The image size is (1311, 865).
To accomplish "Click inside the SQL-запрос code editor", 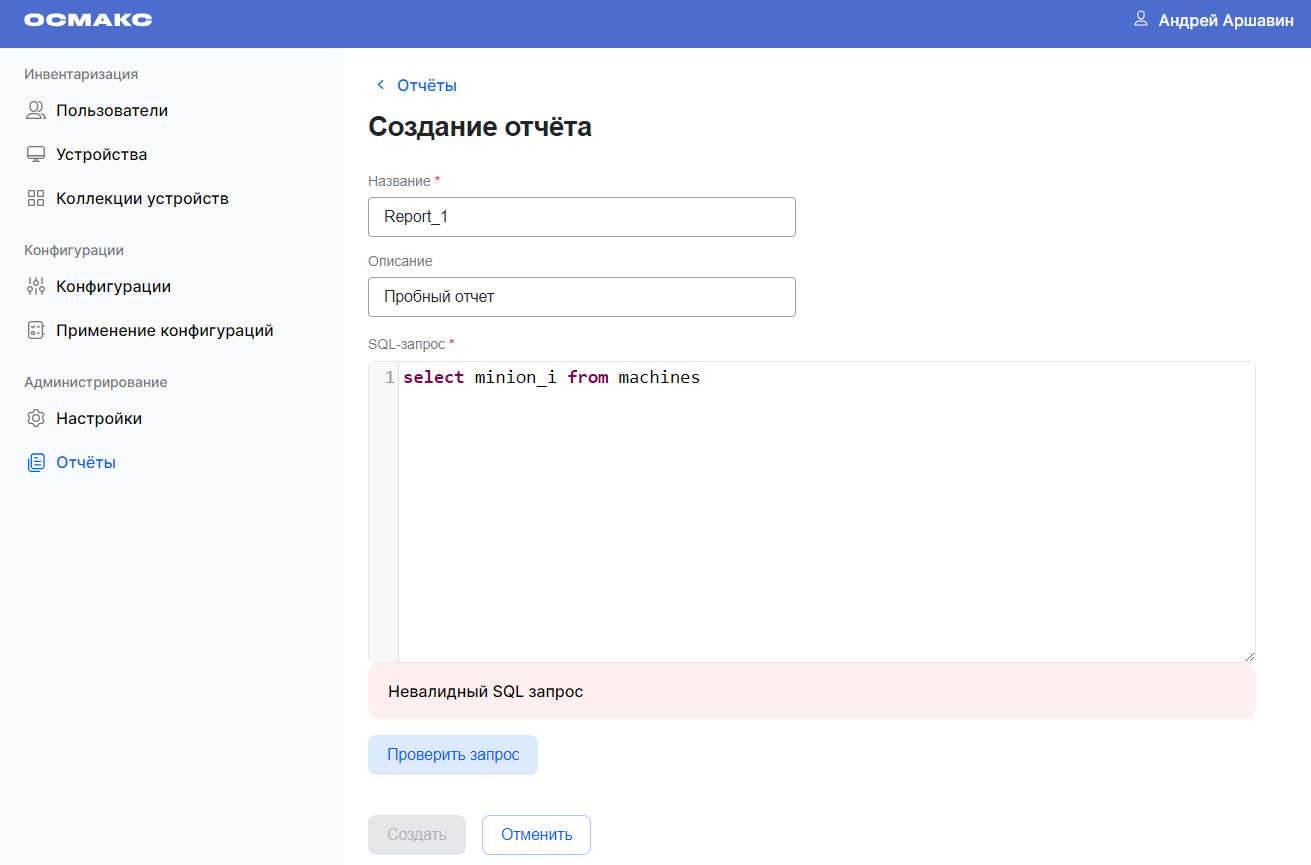I will coord(825,511).
